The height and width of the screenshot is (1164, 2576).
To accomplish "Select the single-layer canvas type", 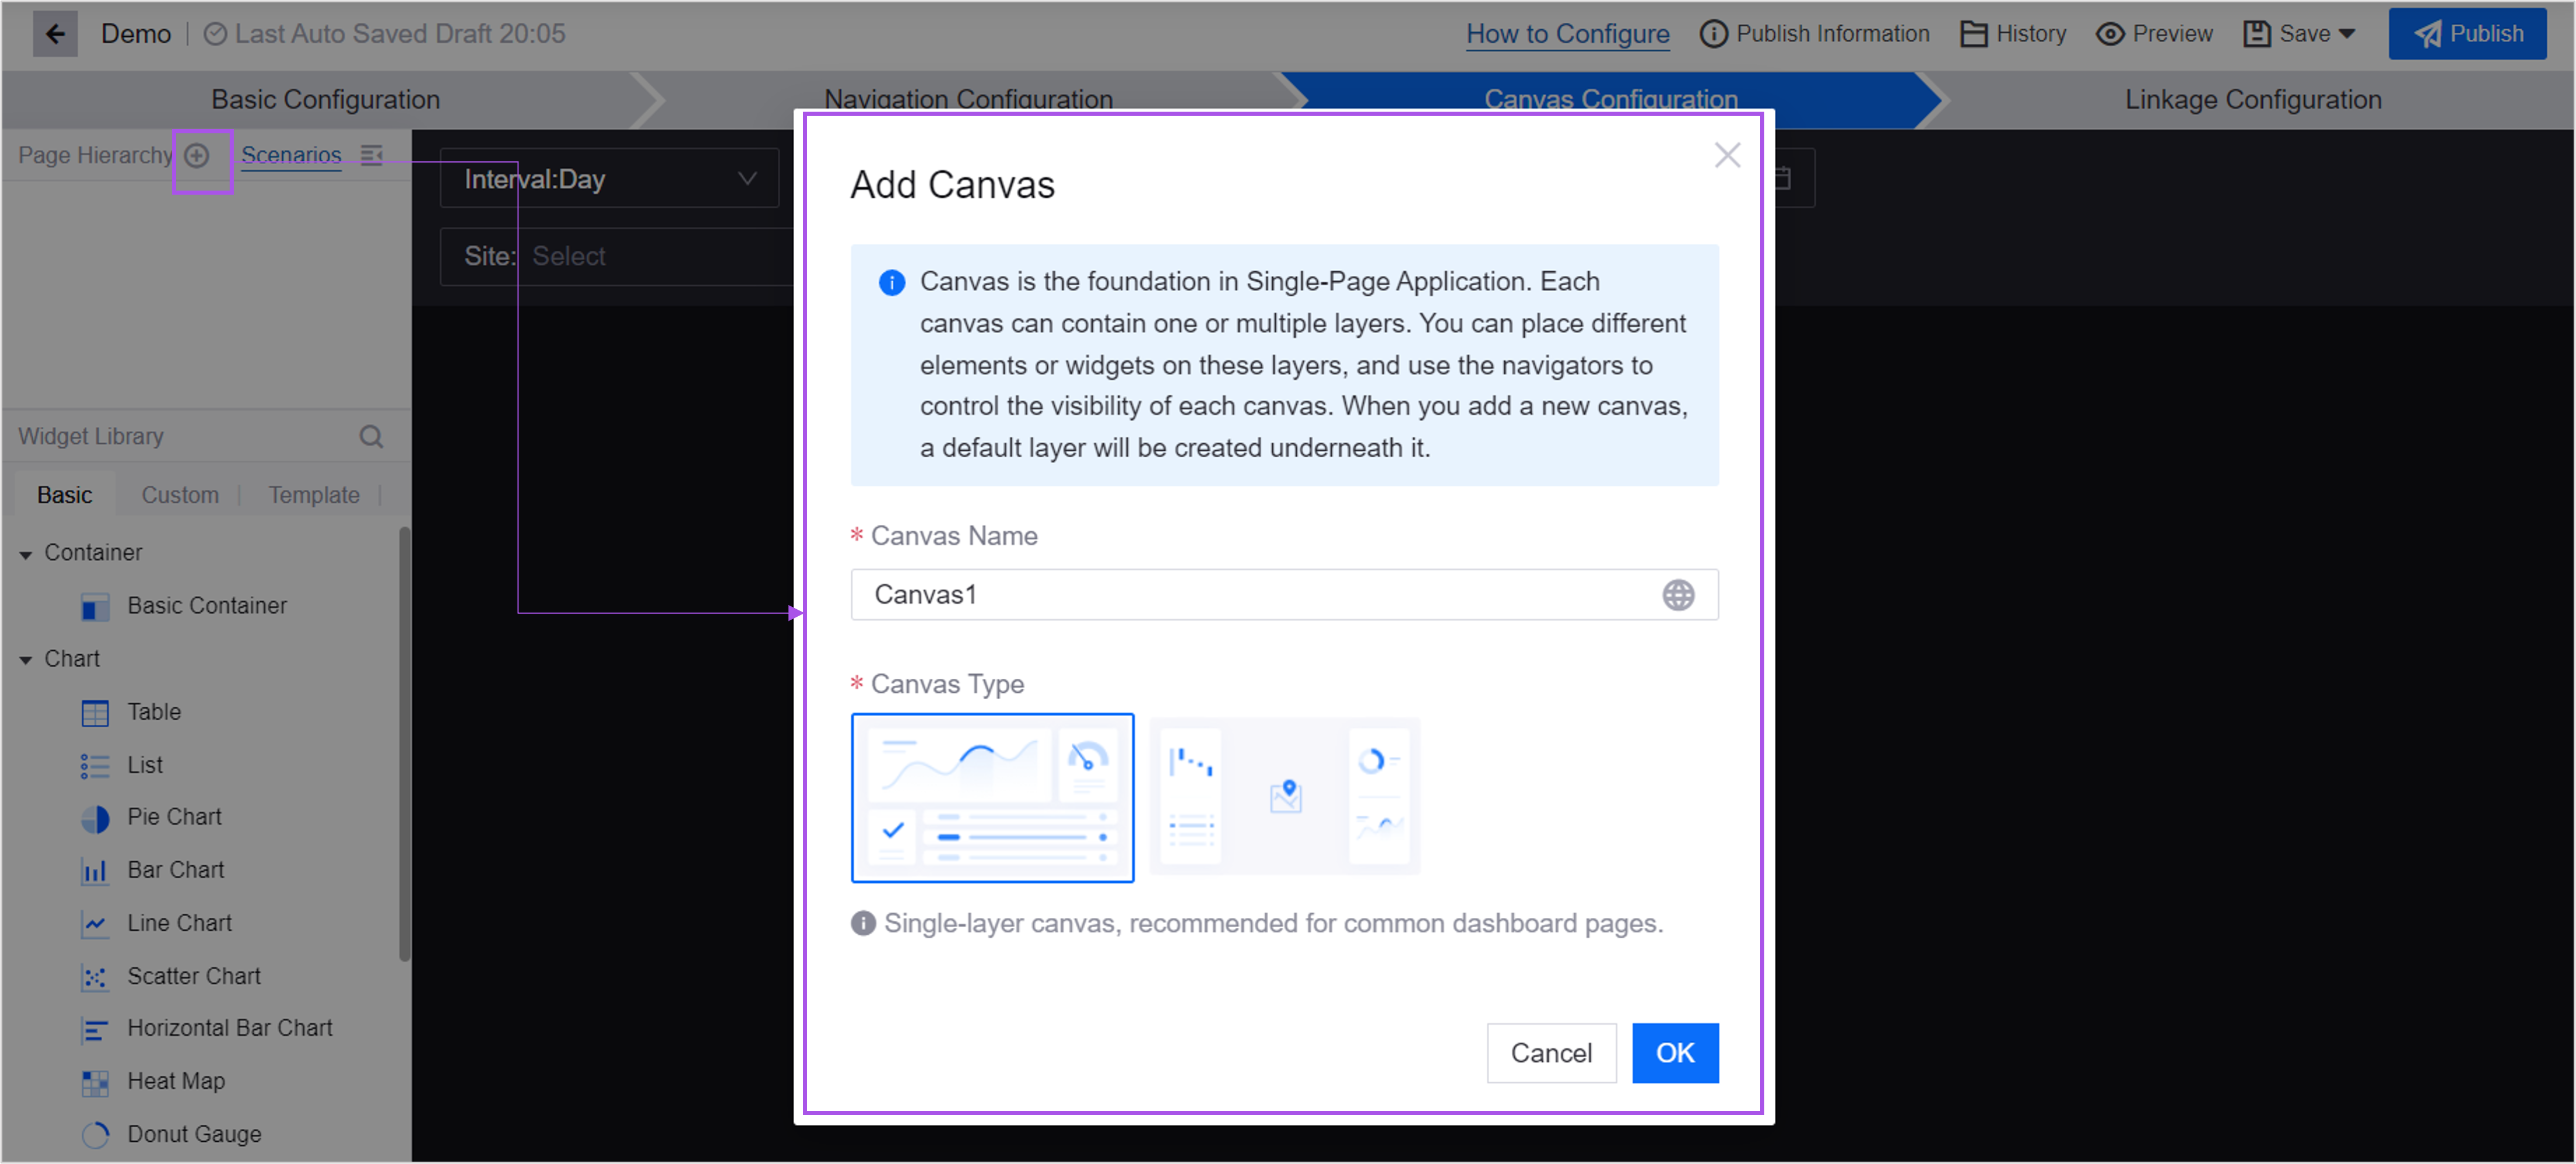I will pyautogui.click(x=991, y=797).
